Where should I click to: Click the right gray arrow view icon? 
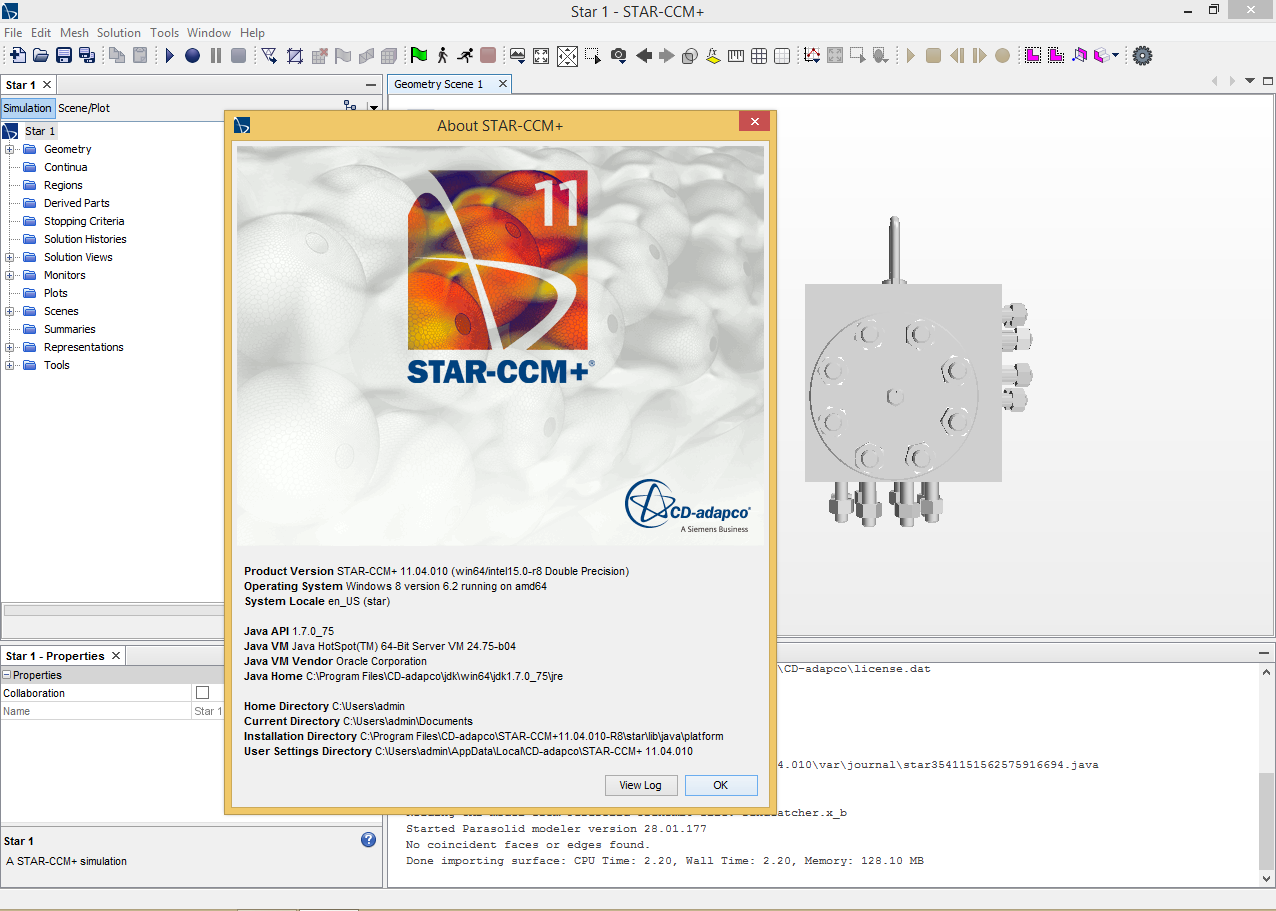[667, 56]
